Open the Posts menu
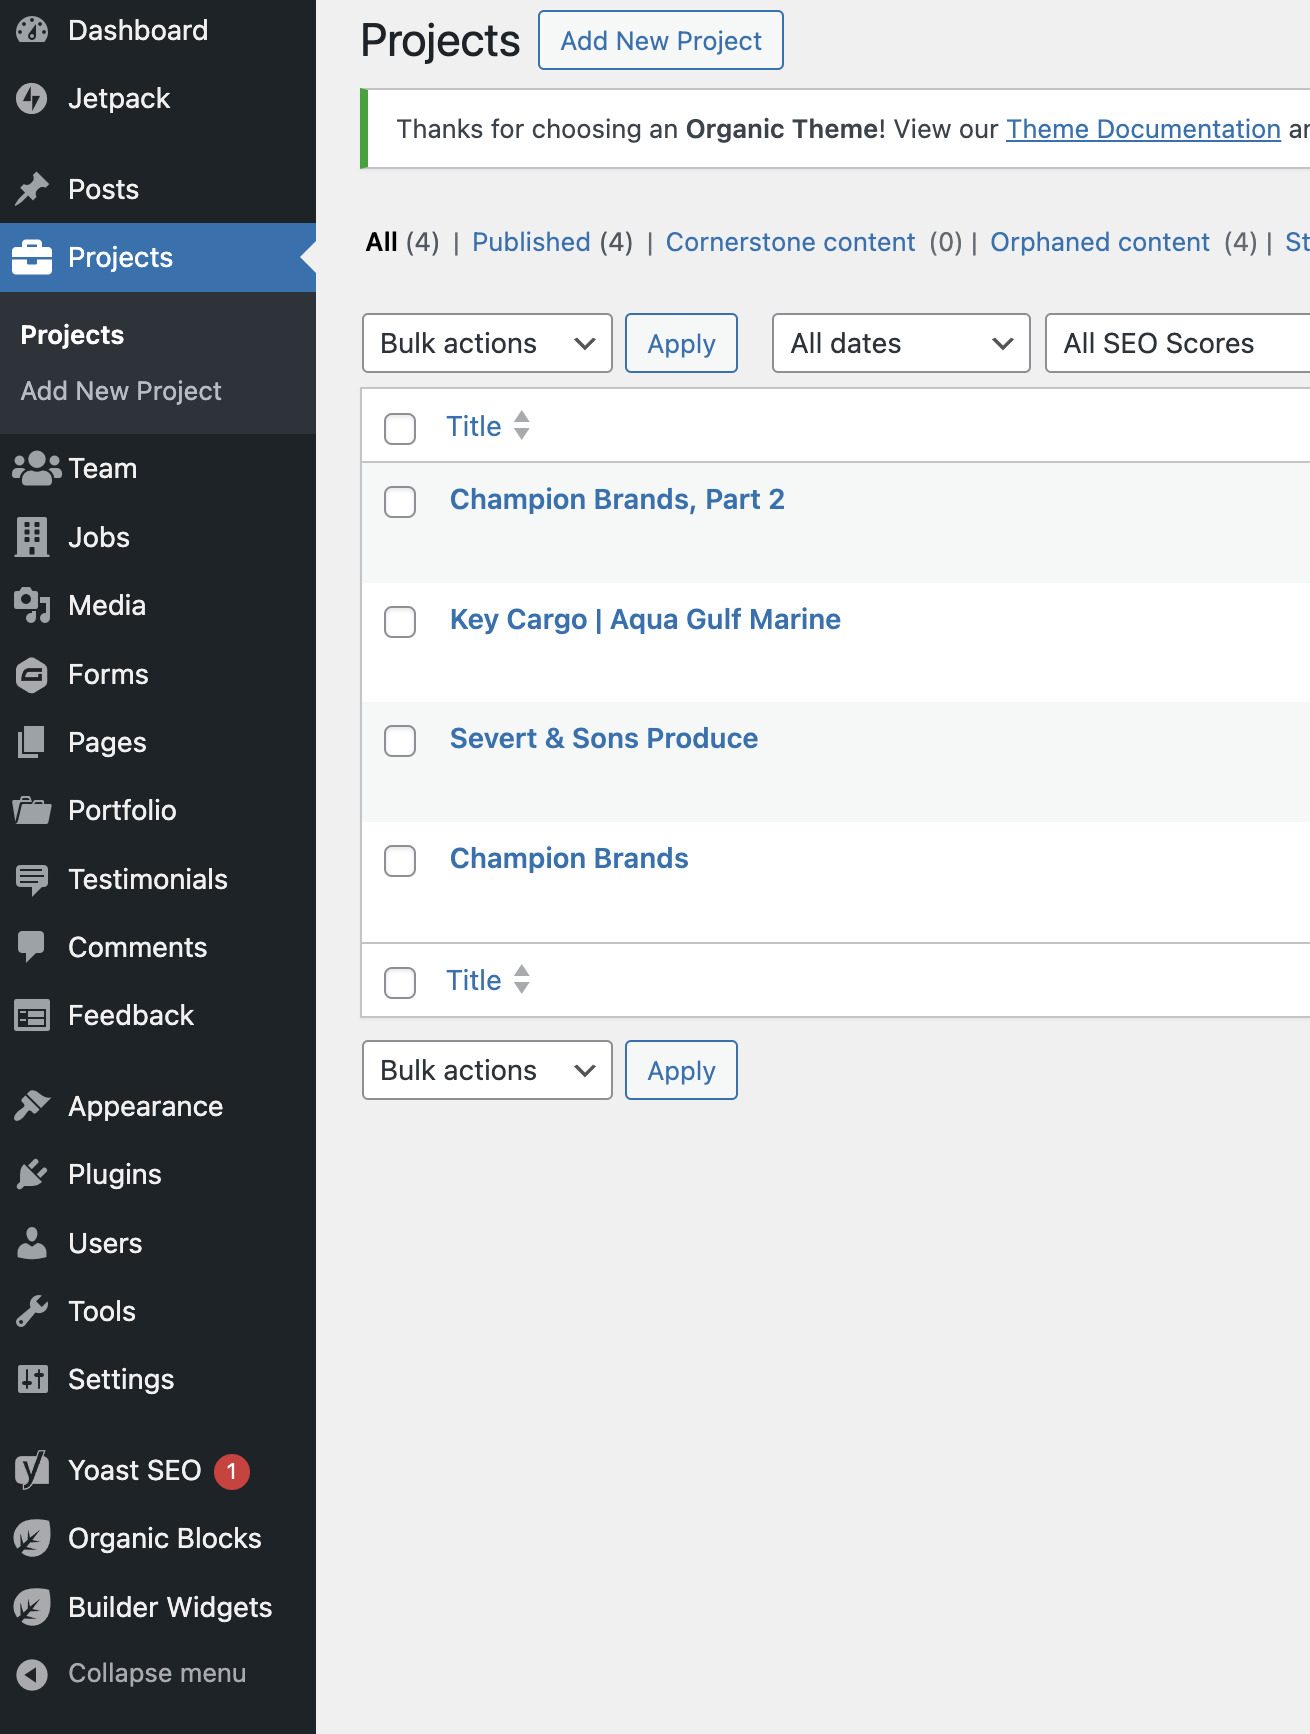The height and width of the screenshot is (1734, 1310). pyautogui.click(x=158, y=189)
